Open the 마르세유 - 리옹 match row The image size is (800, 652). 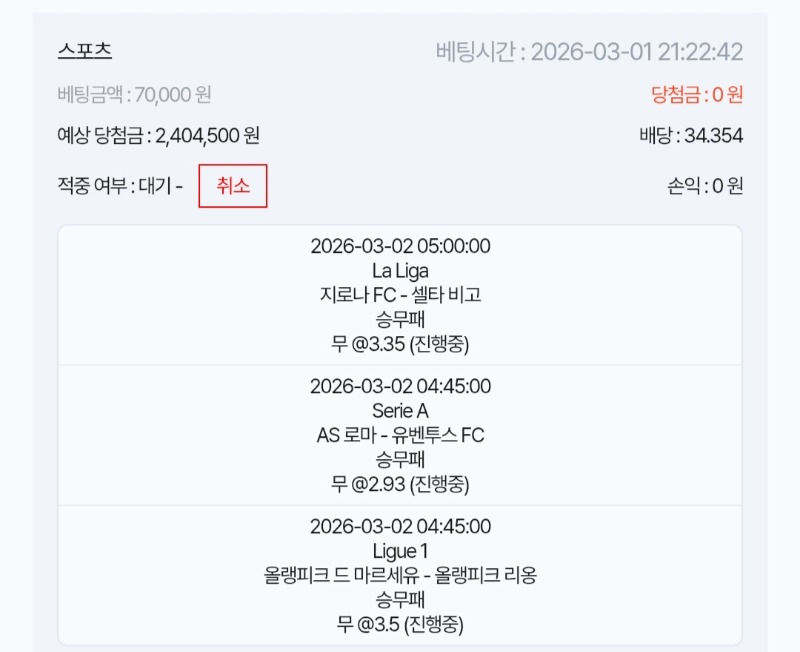tap(400, 576)
